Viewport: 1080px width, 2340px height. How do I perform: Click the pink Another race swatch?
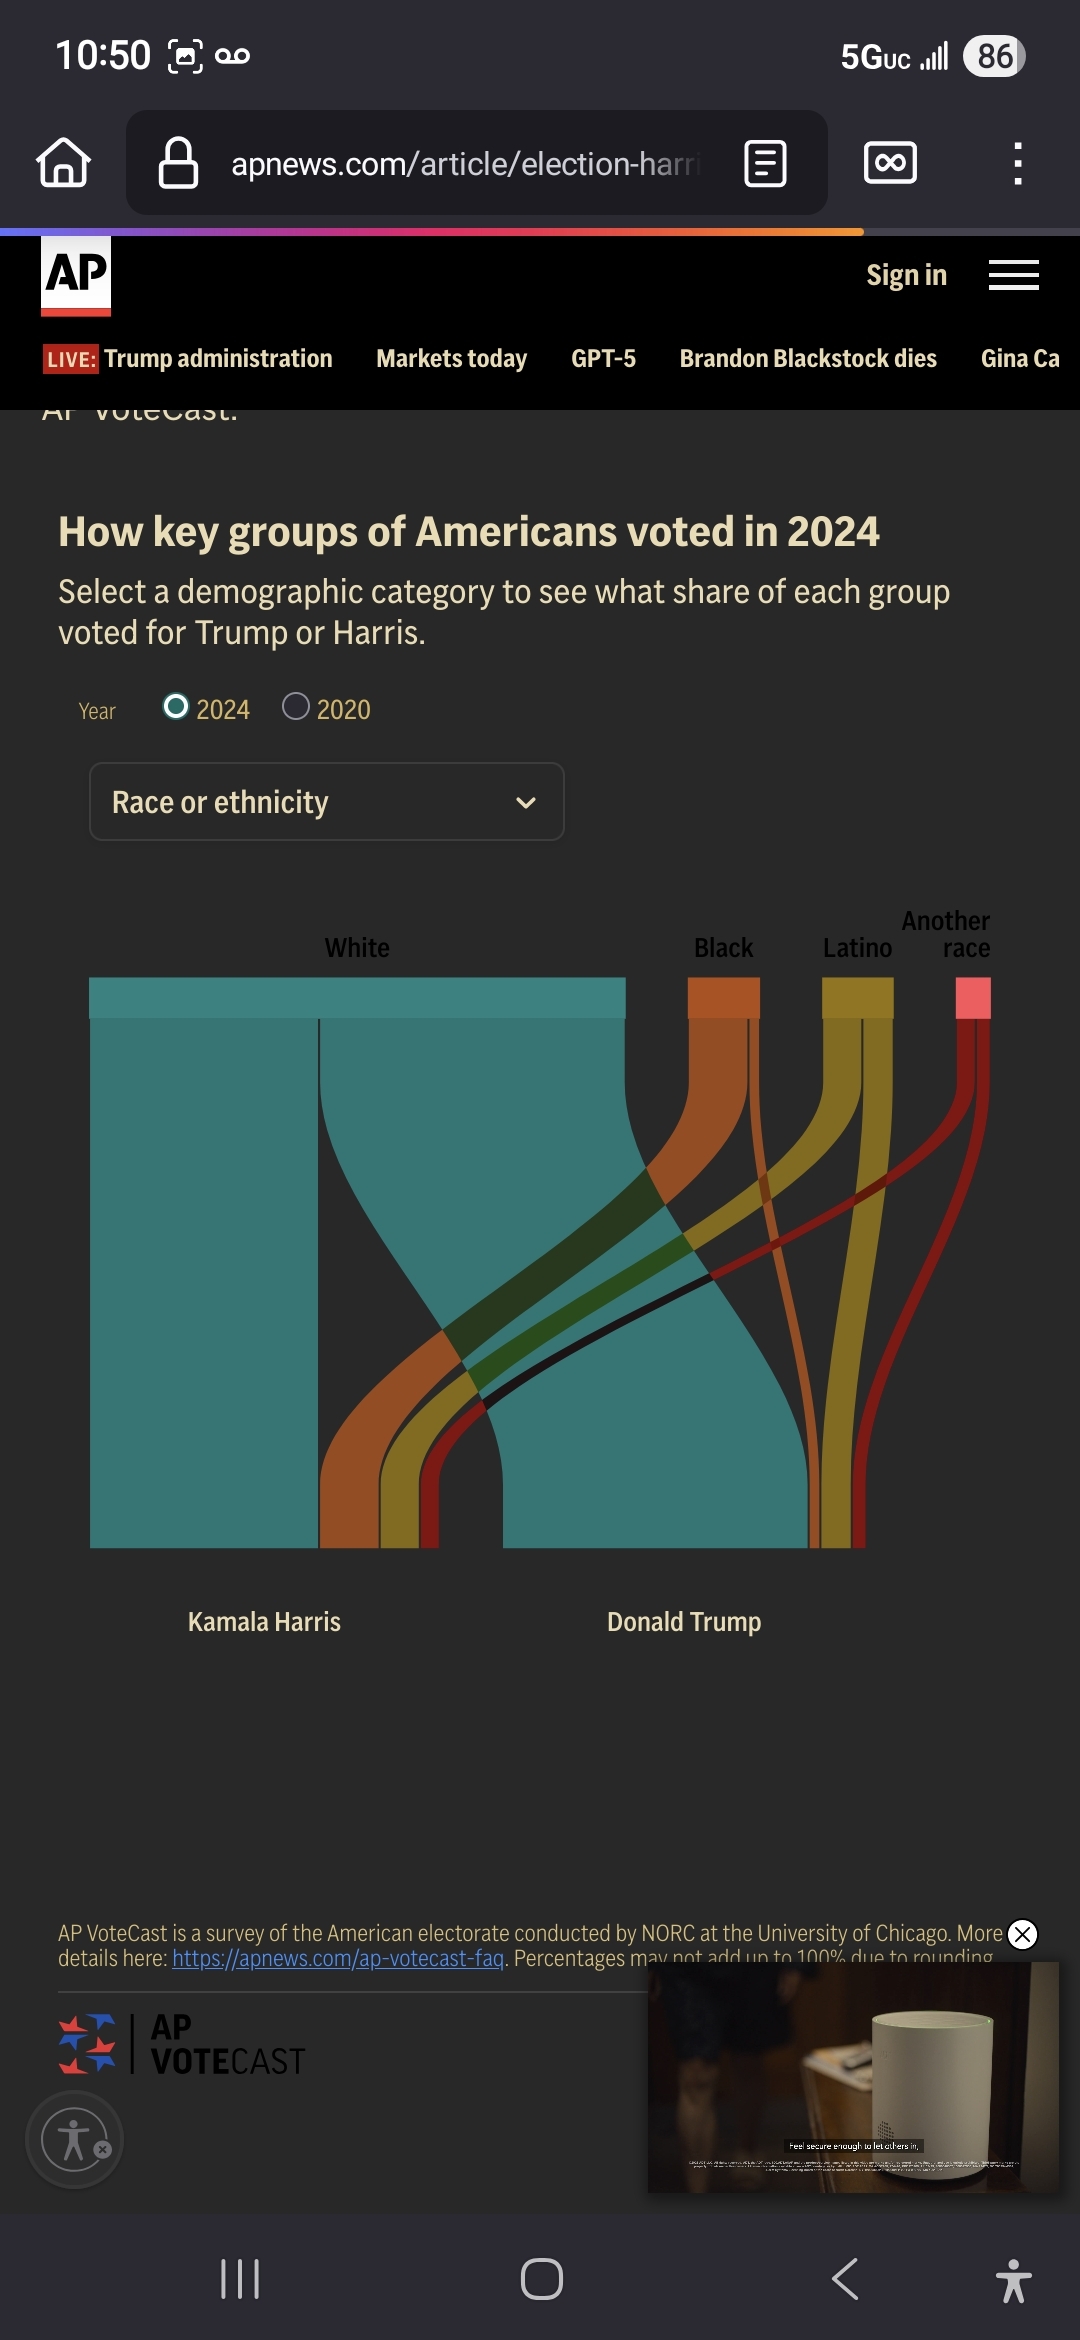973,998
